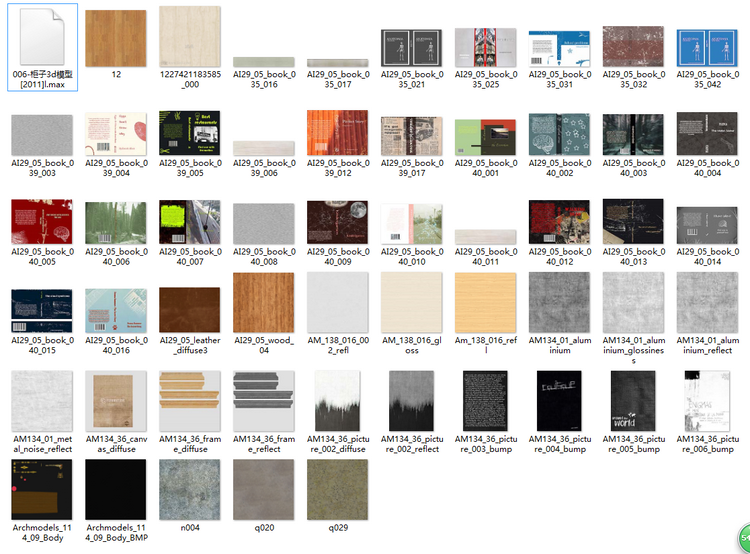Click AM134_01_aluminium_reflect map
Image resolution: width=750 pixels, height=554 pixels.
(707, 302)
